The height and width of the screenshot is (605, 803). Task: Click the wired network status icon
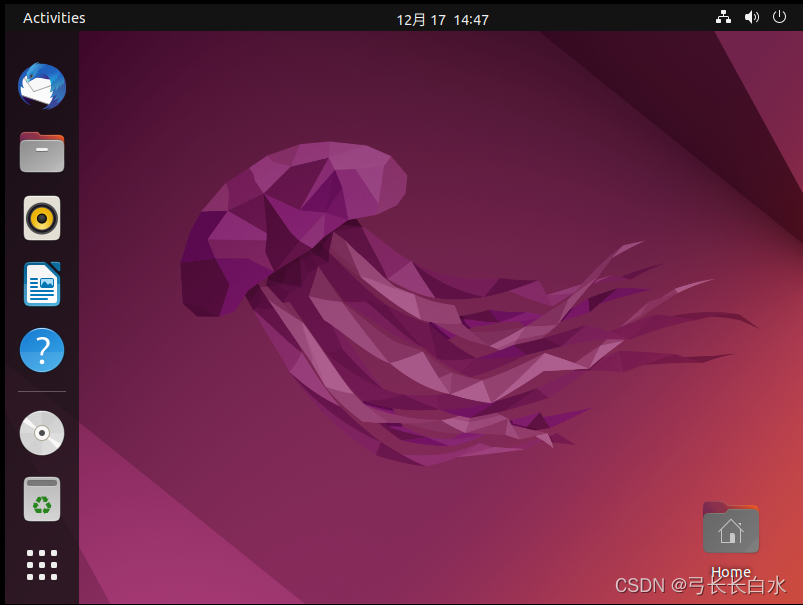(723, 17)
